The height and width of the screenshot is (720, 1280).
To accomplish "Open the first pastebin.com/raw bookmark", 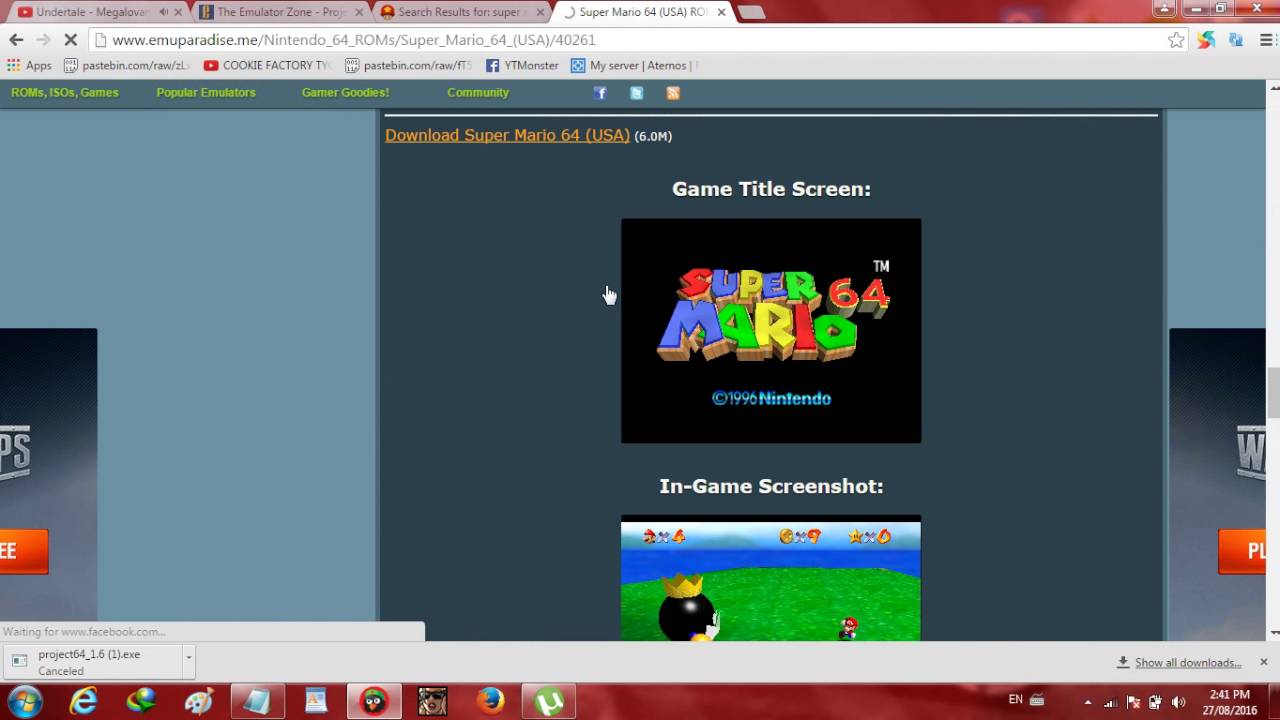I will pyautogui.click(x=126, y=65).
